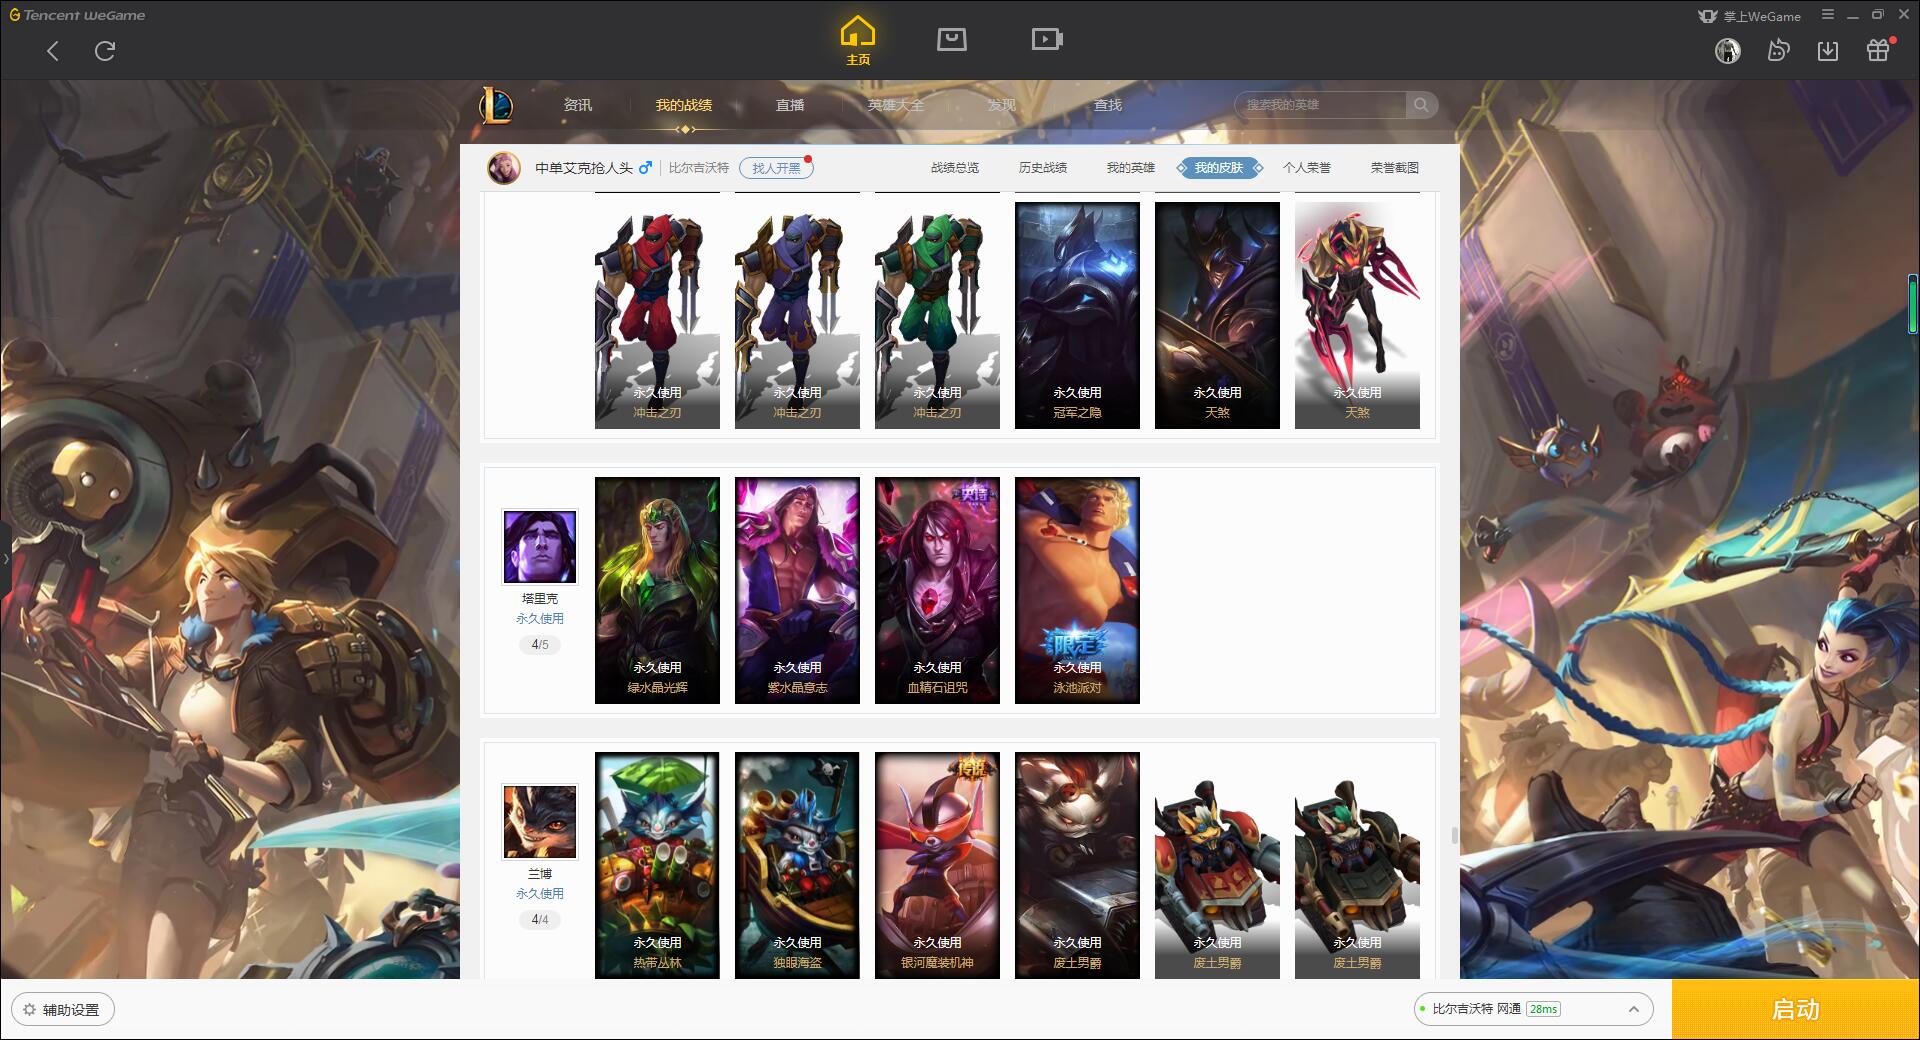This screenshot has height=1040, width=1920.
Task: Click the 辅助设置 button
Action: pos(63,1010)
